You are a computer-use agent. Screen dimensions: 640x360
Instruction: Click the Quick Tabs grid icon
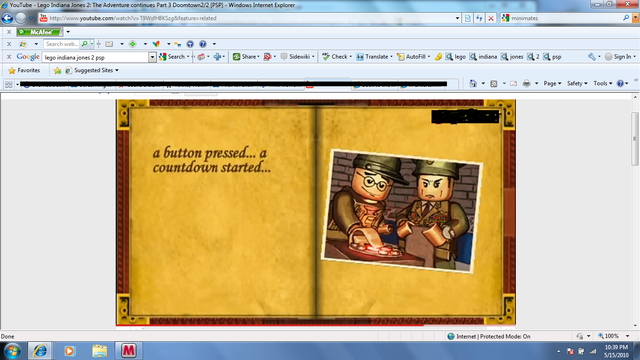tap(9, 84)
